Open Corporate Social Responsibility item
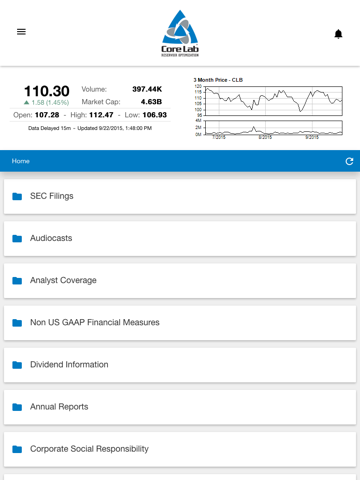Screen dimensions: 360x480 pyautogui.click(x=180, y=449)
